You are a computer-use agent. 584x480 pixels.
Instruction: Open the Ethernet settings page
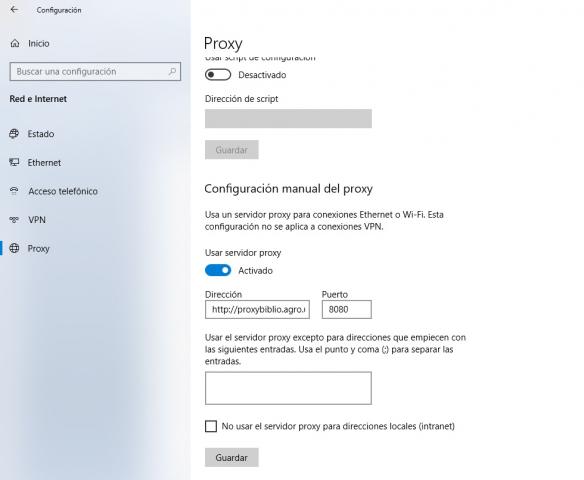[44, 163]
